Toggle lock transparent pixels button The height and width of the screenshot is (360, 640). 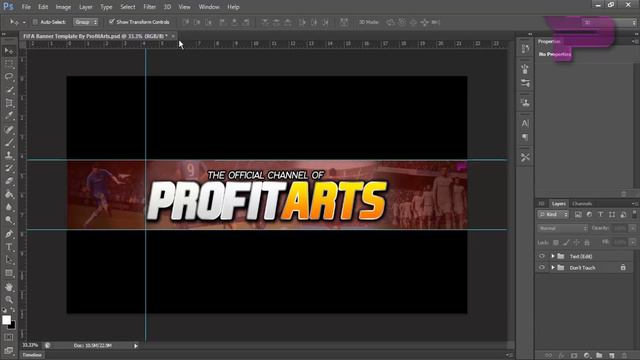(x=556, y=242)
